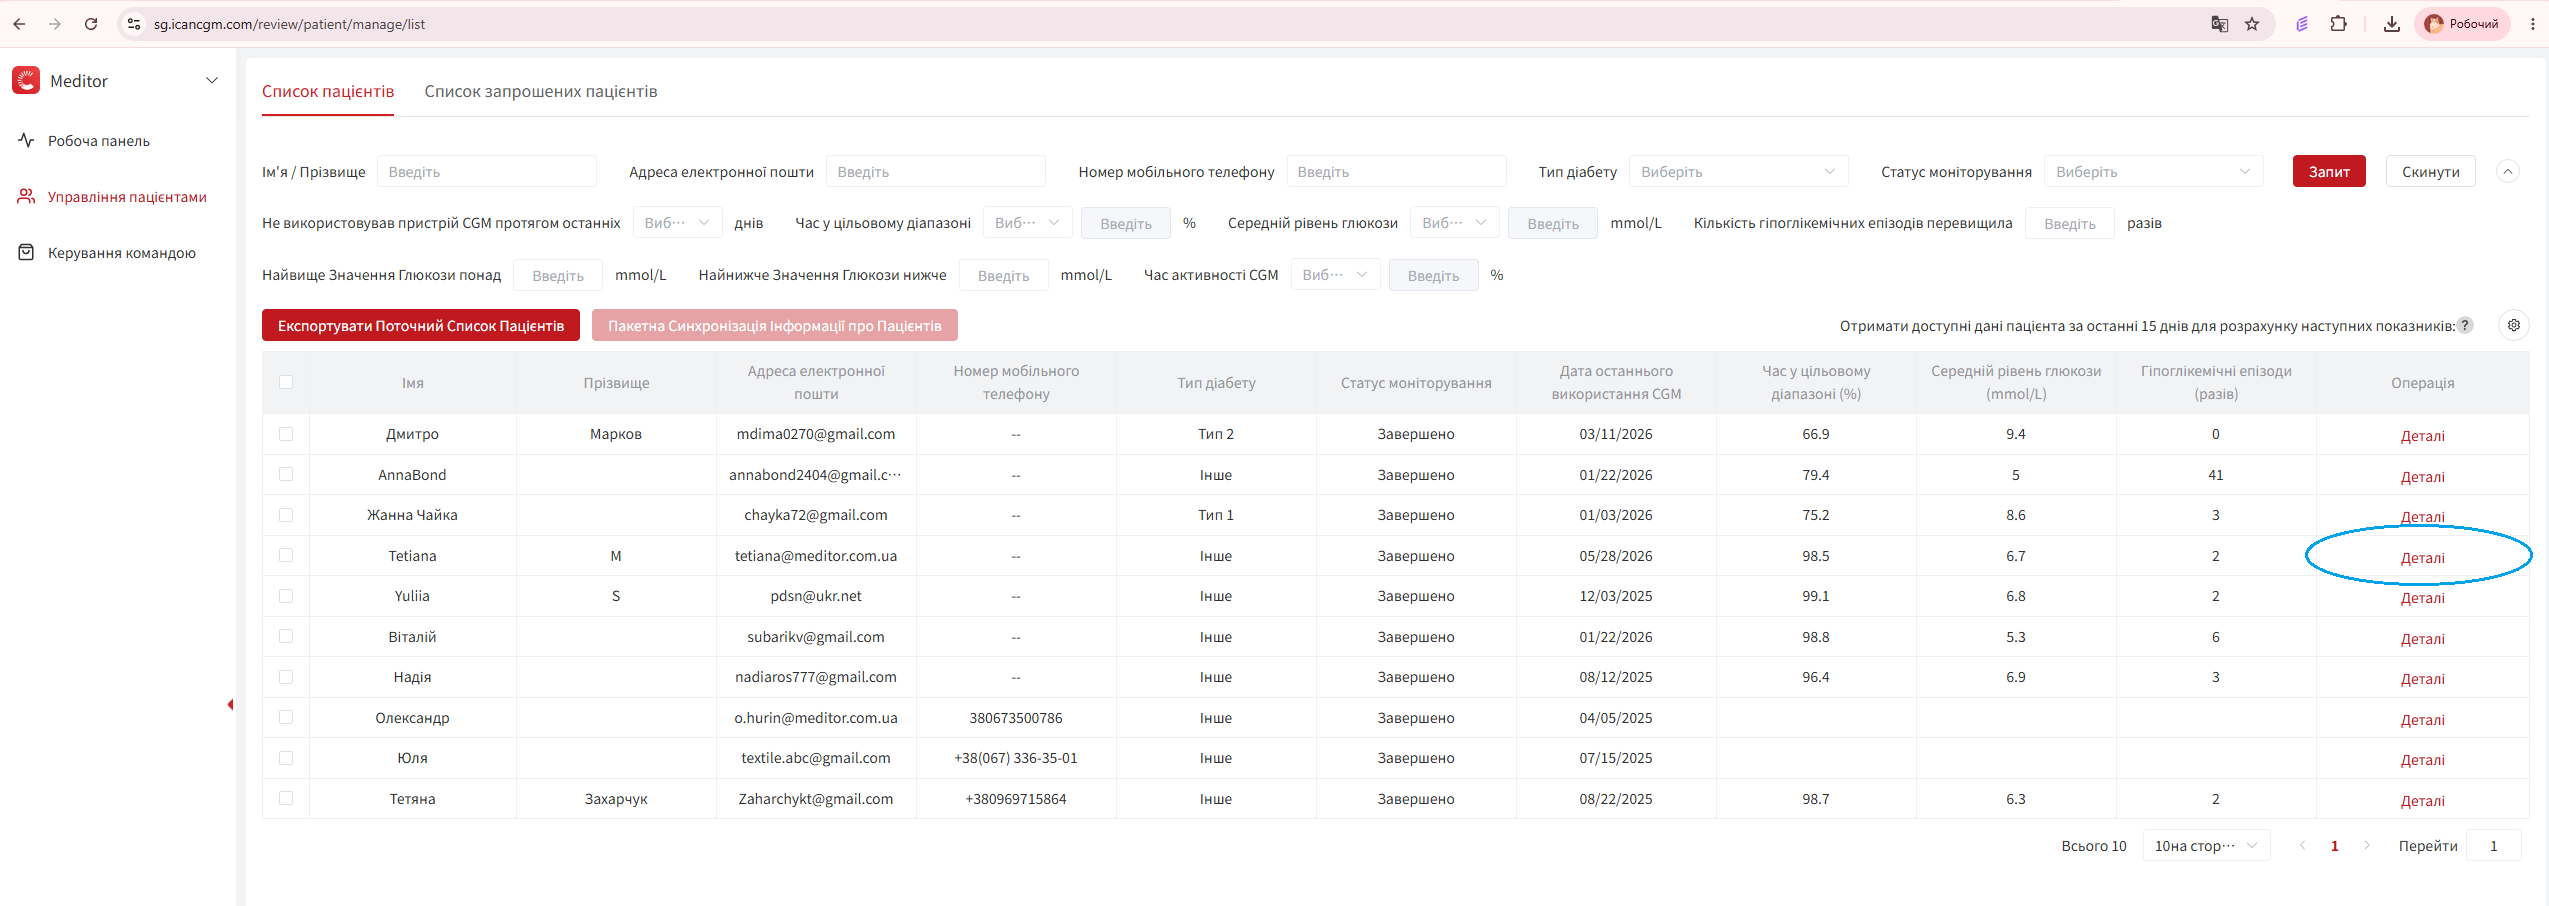2549x906 pixels.
Task: Open browser extensions puzzle icon
Action: (x=2338, y=24)
